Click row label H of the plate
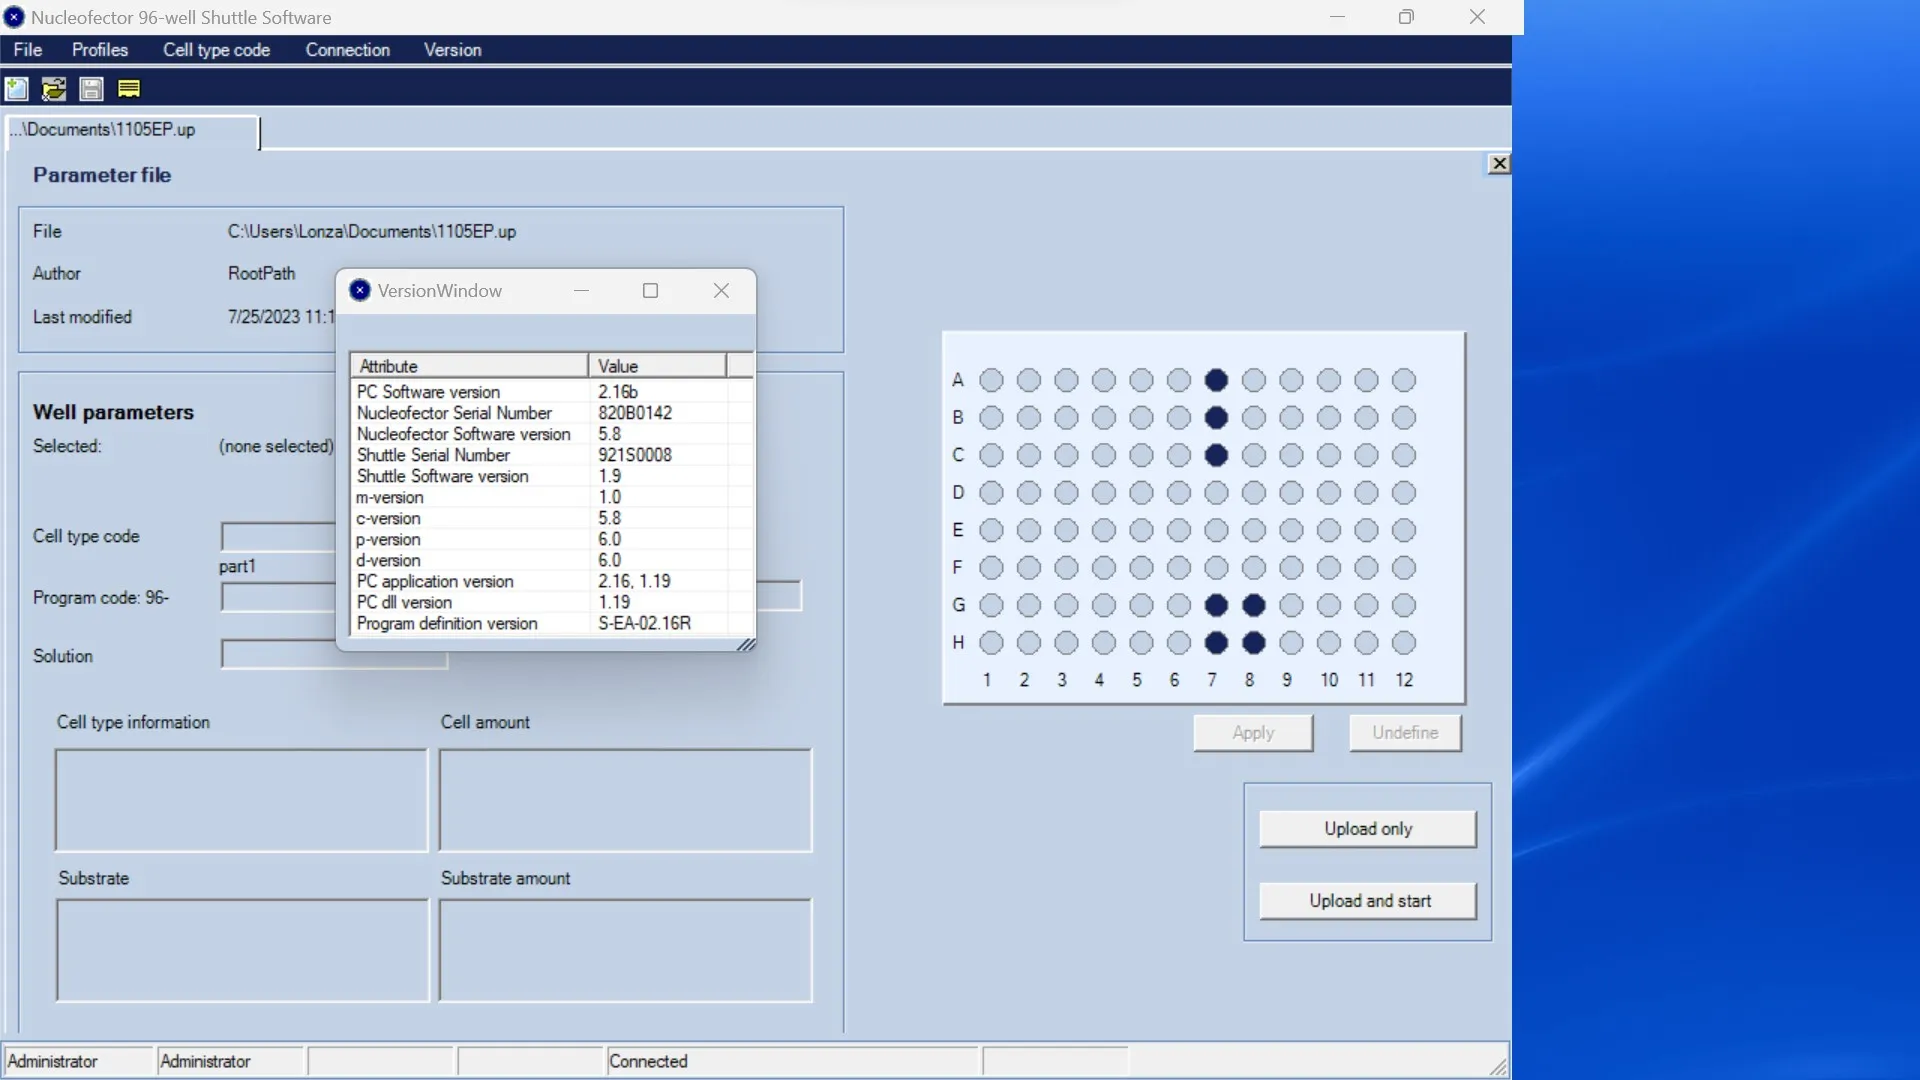The image size is (1920, 1080). click(x=958, y=643)
